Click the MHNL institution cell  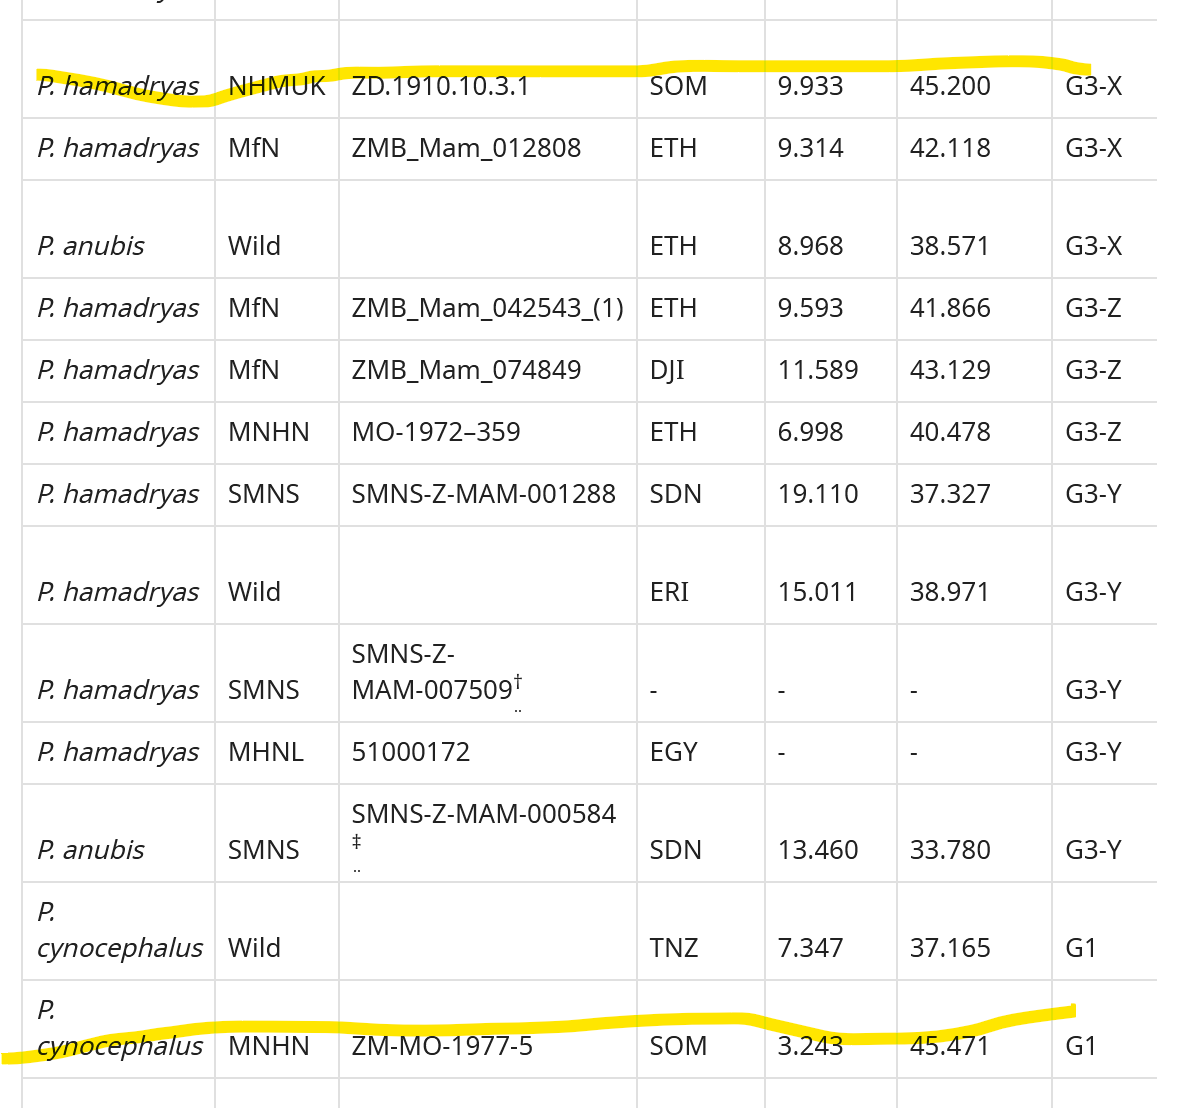click(x=265, y=753)
